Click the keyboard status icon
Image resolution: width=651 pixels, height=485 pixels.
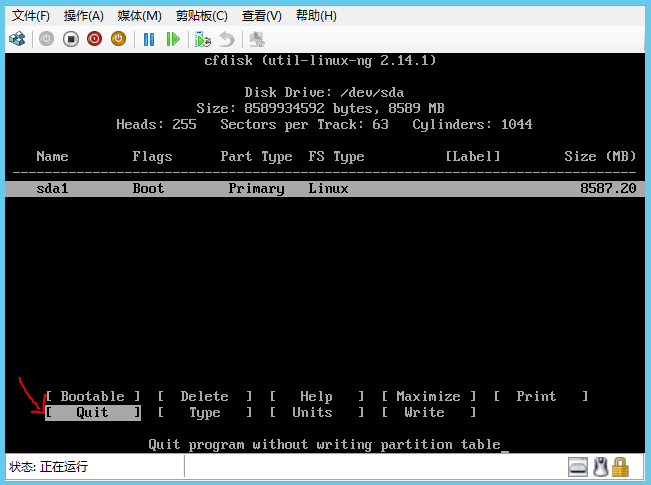(x=578, y=467)
